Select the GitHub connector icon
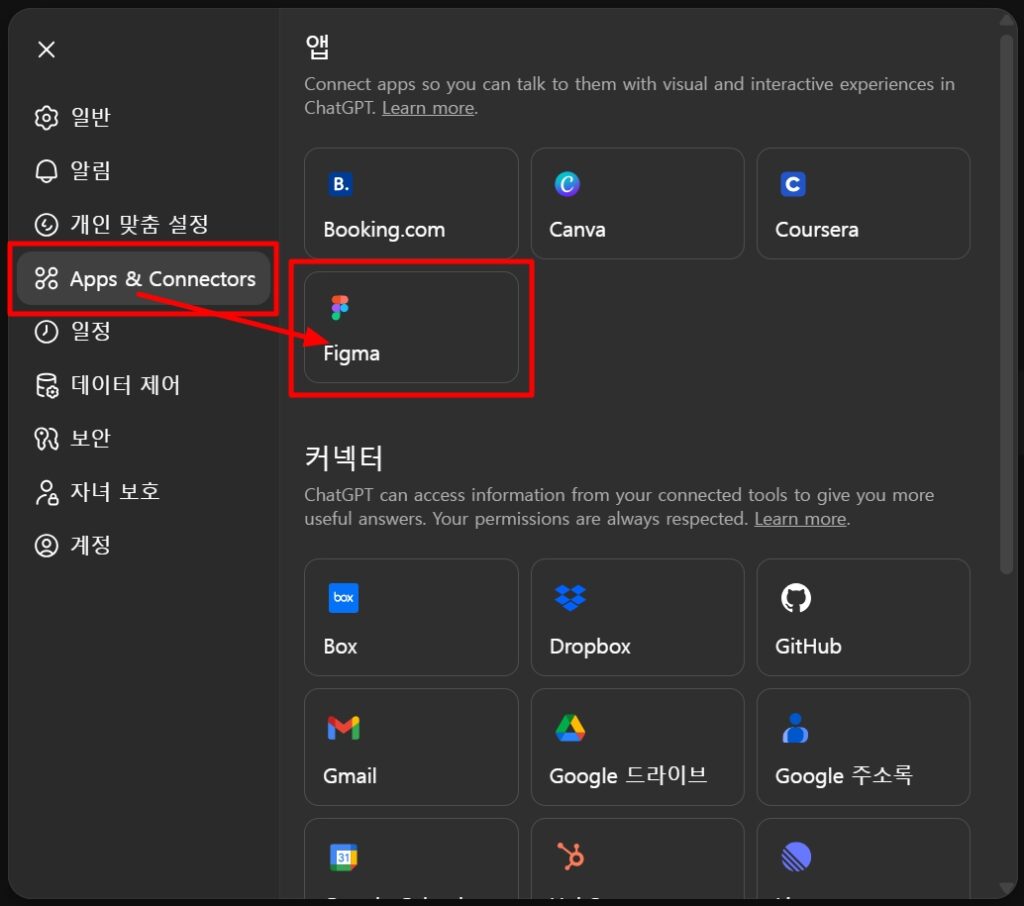The height and width of the screenshot is (906, 1024). click(x=795, y=598)
